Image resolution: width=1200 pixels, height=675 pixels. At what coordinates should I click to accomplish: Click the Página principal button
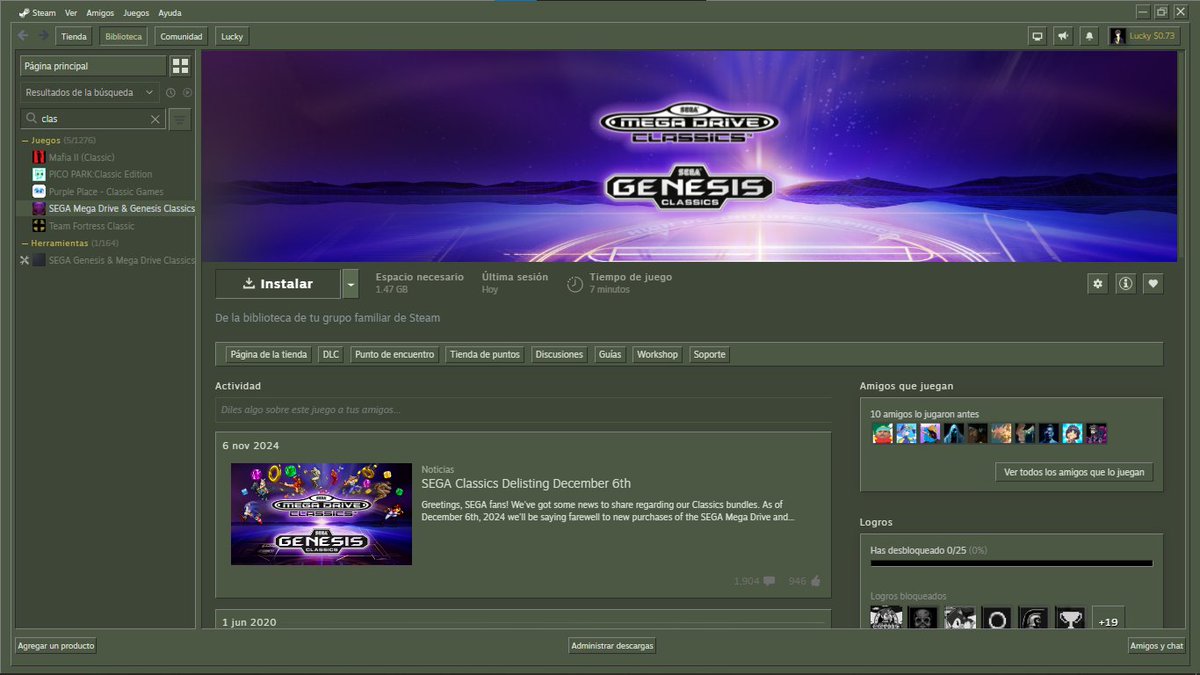pyautogui.click(x=93, y=66)
